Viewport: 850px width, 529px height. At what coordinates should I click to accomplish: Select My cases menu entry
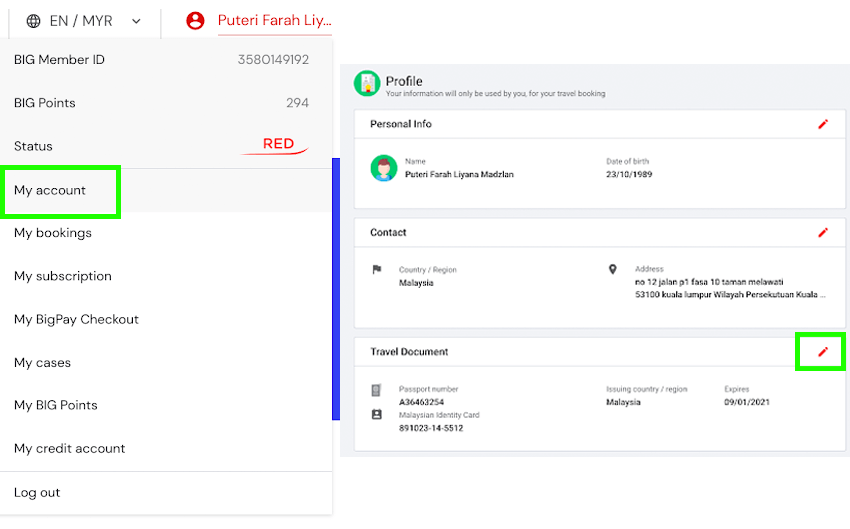click(43, 362)
